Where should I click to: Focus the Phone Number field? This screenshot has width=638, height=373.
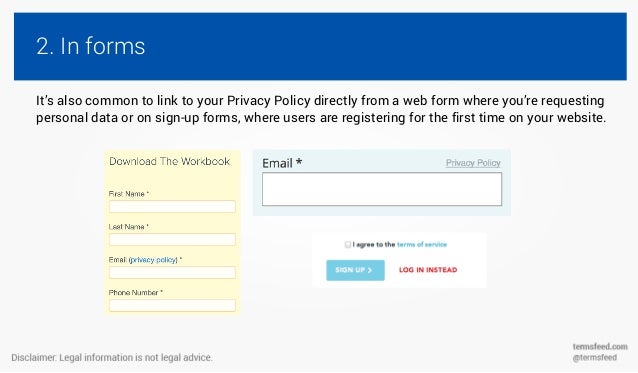(x=172, y=305)
